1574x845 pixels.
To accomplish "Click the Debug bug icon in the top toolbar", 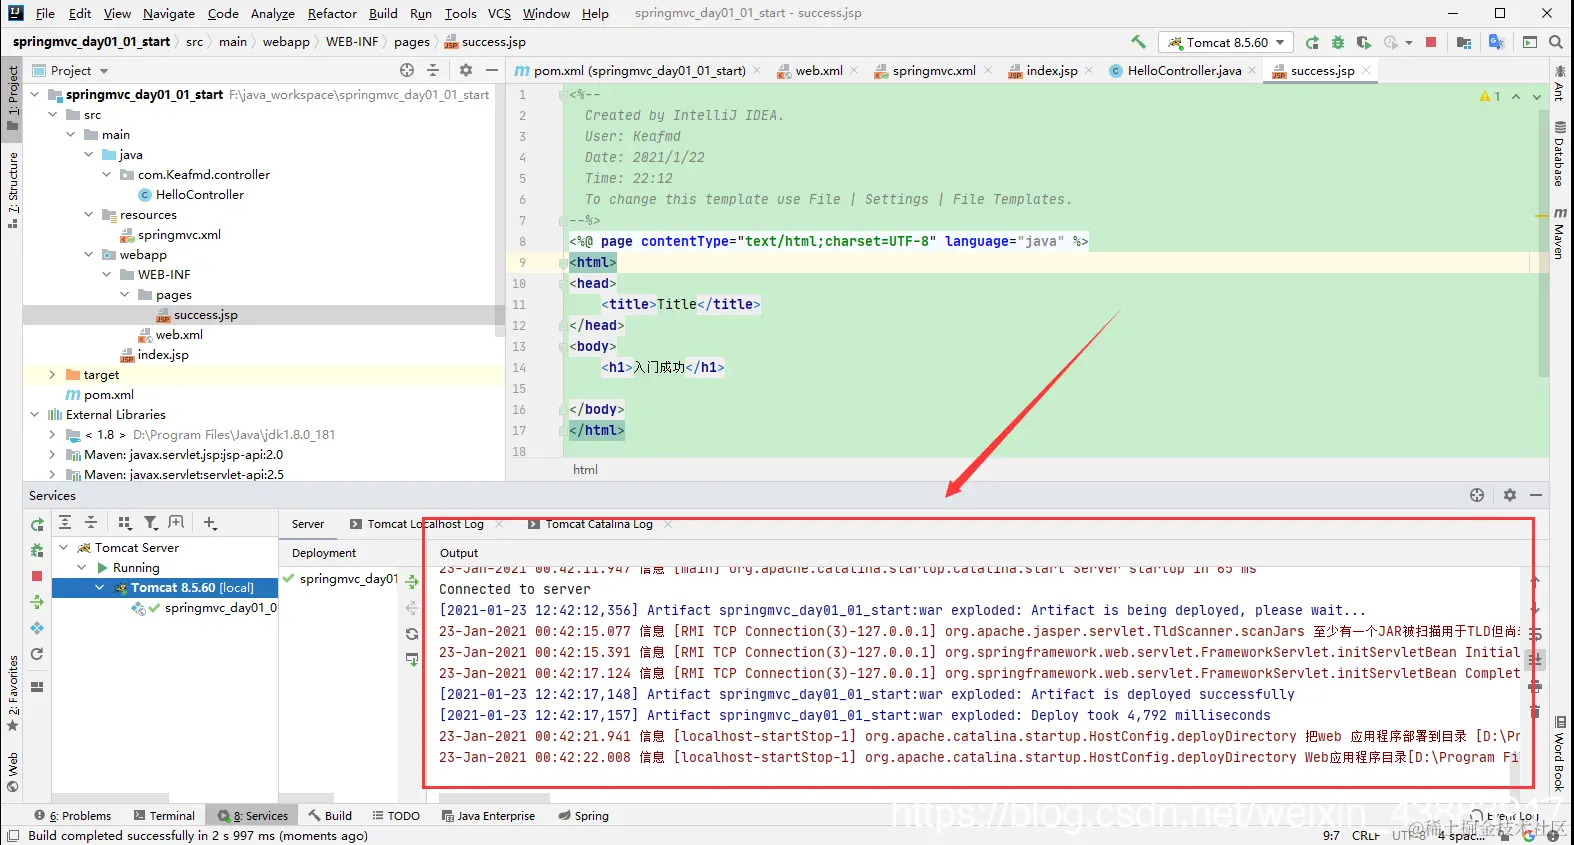I will click(x=1338, y=42).
